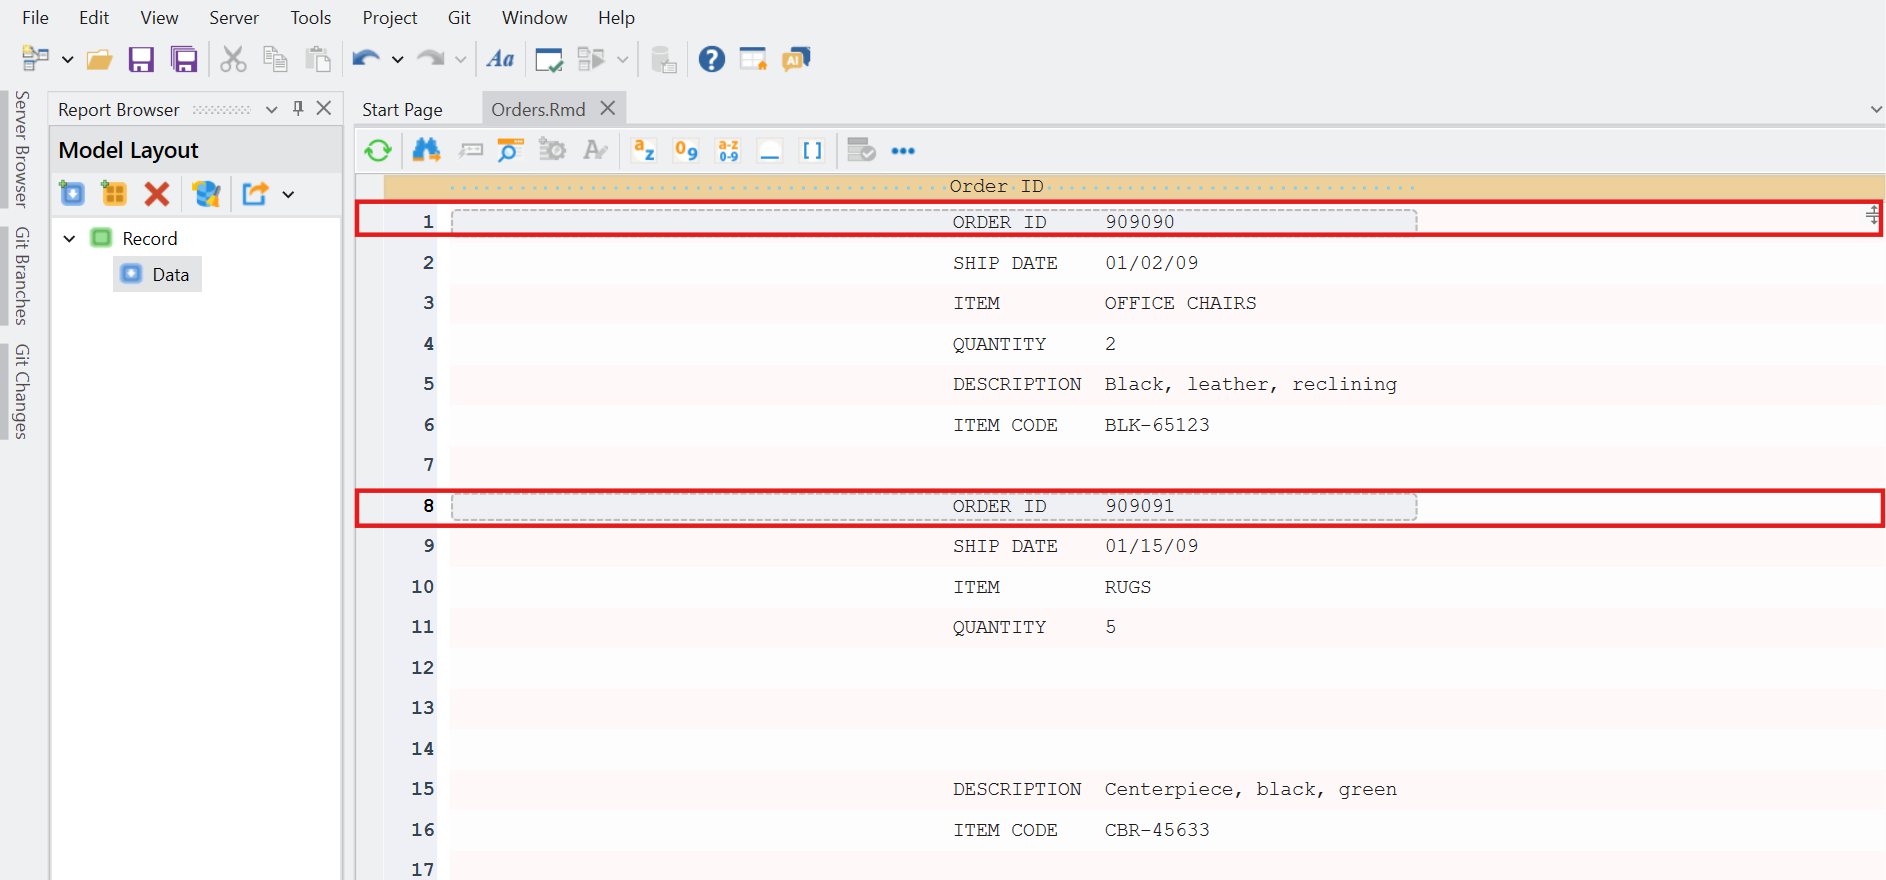Viewport: 1886px width, 880px height.
Task: Open the Project menu
Action: click(x=389, y=18)
